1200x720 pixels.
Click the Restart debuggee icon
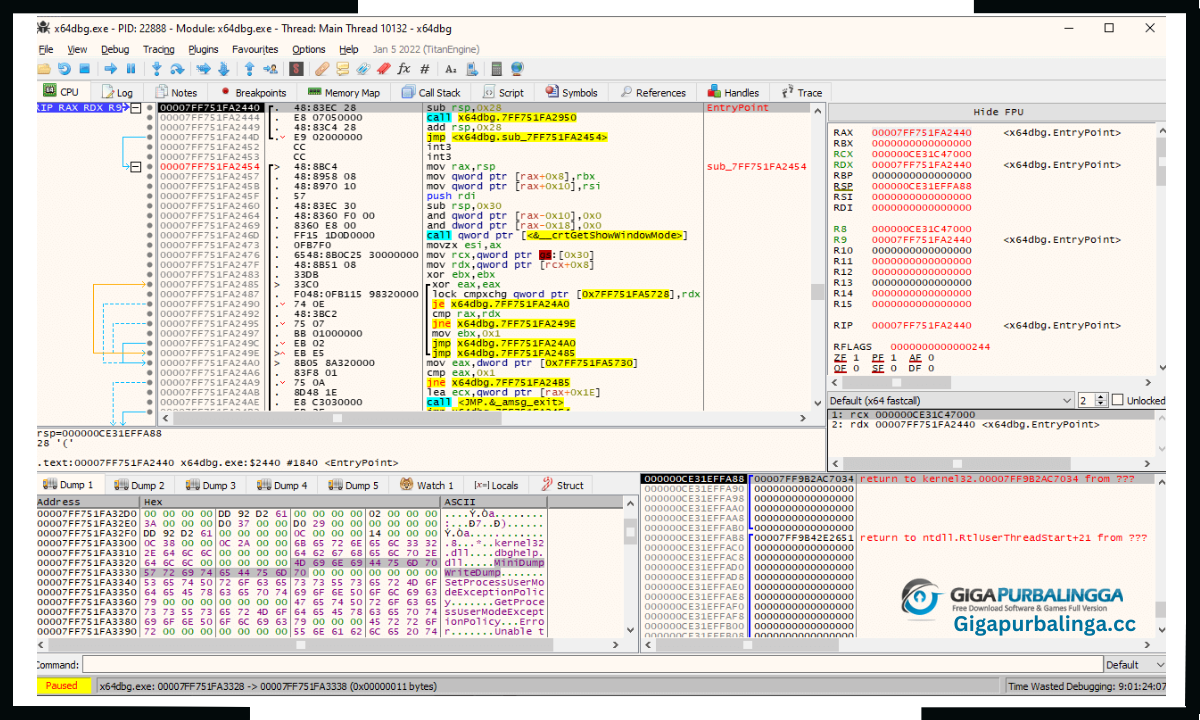(x=64, y=69)
